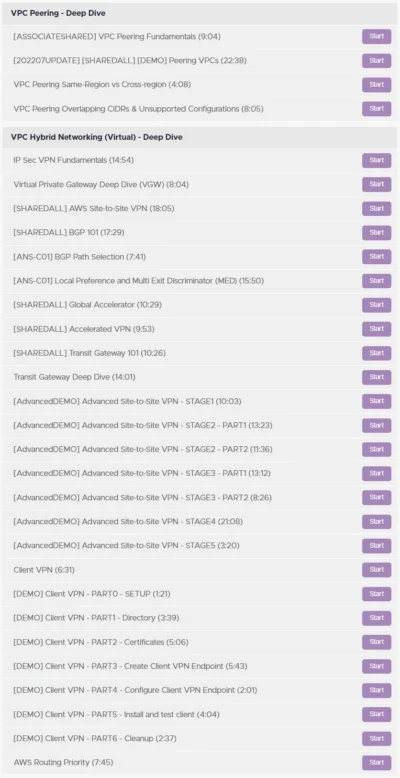Start Client VPN PART2 Certificates demo

(376, 642)
